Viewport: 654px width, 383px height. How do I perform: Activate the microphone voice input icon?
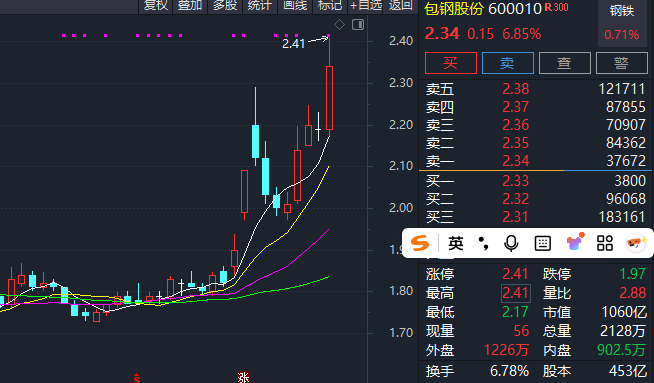(x=511, y=243)
